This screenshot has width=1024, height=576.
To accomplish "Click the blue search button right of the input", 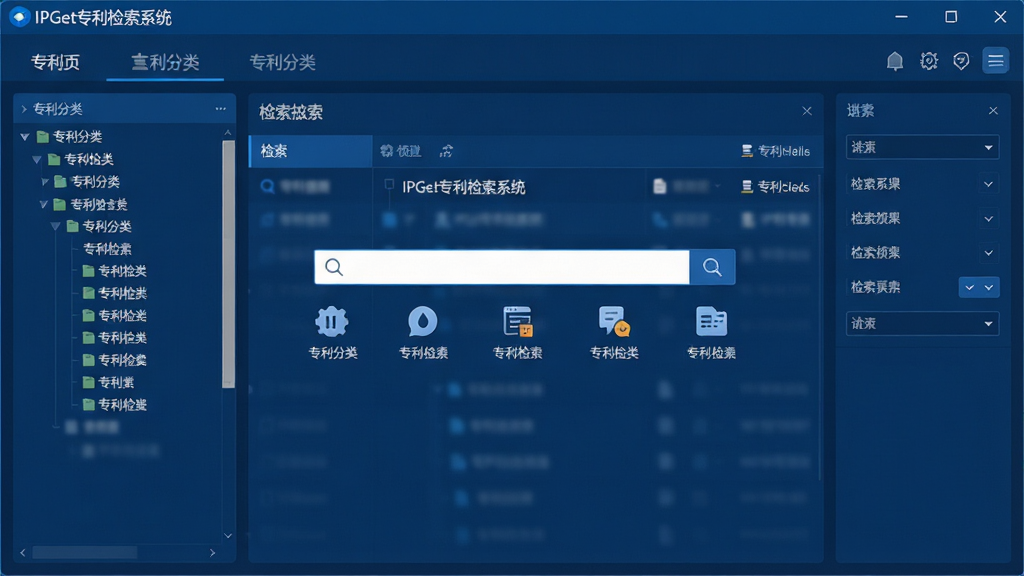I will pos(712,267).
